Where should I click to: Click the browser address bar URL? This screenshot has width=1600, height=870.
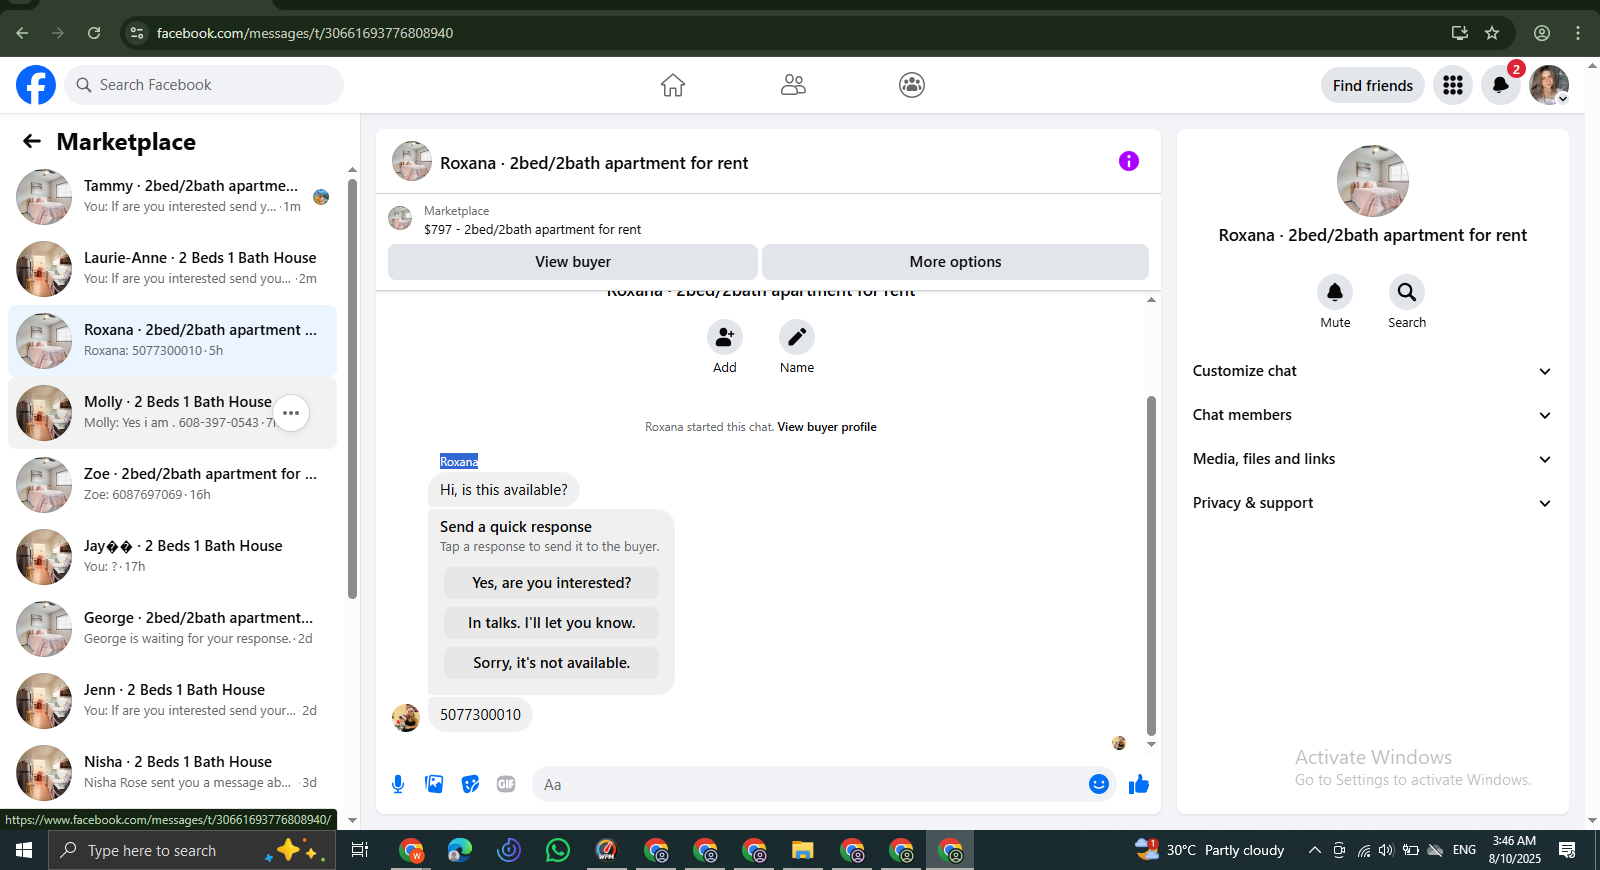tap(305, 33)
